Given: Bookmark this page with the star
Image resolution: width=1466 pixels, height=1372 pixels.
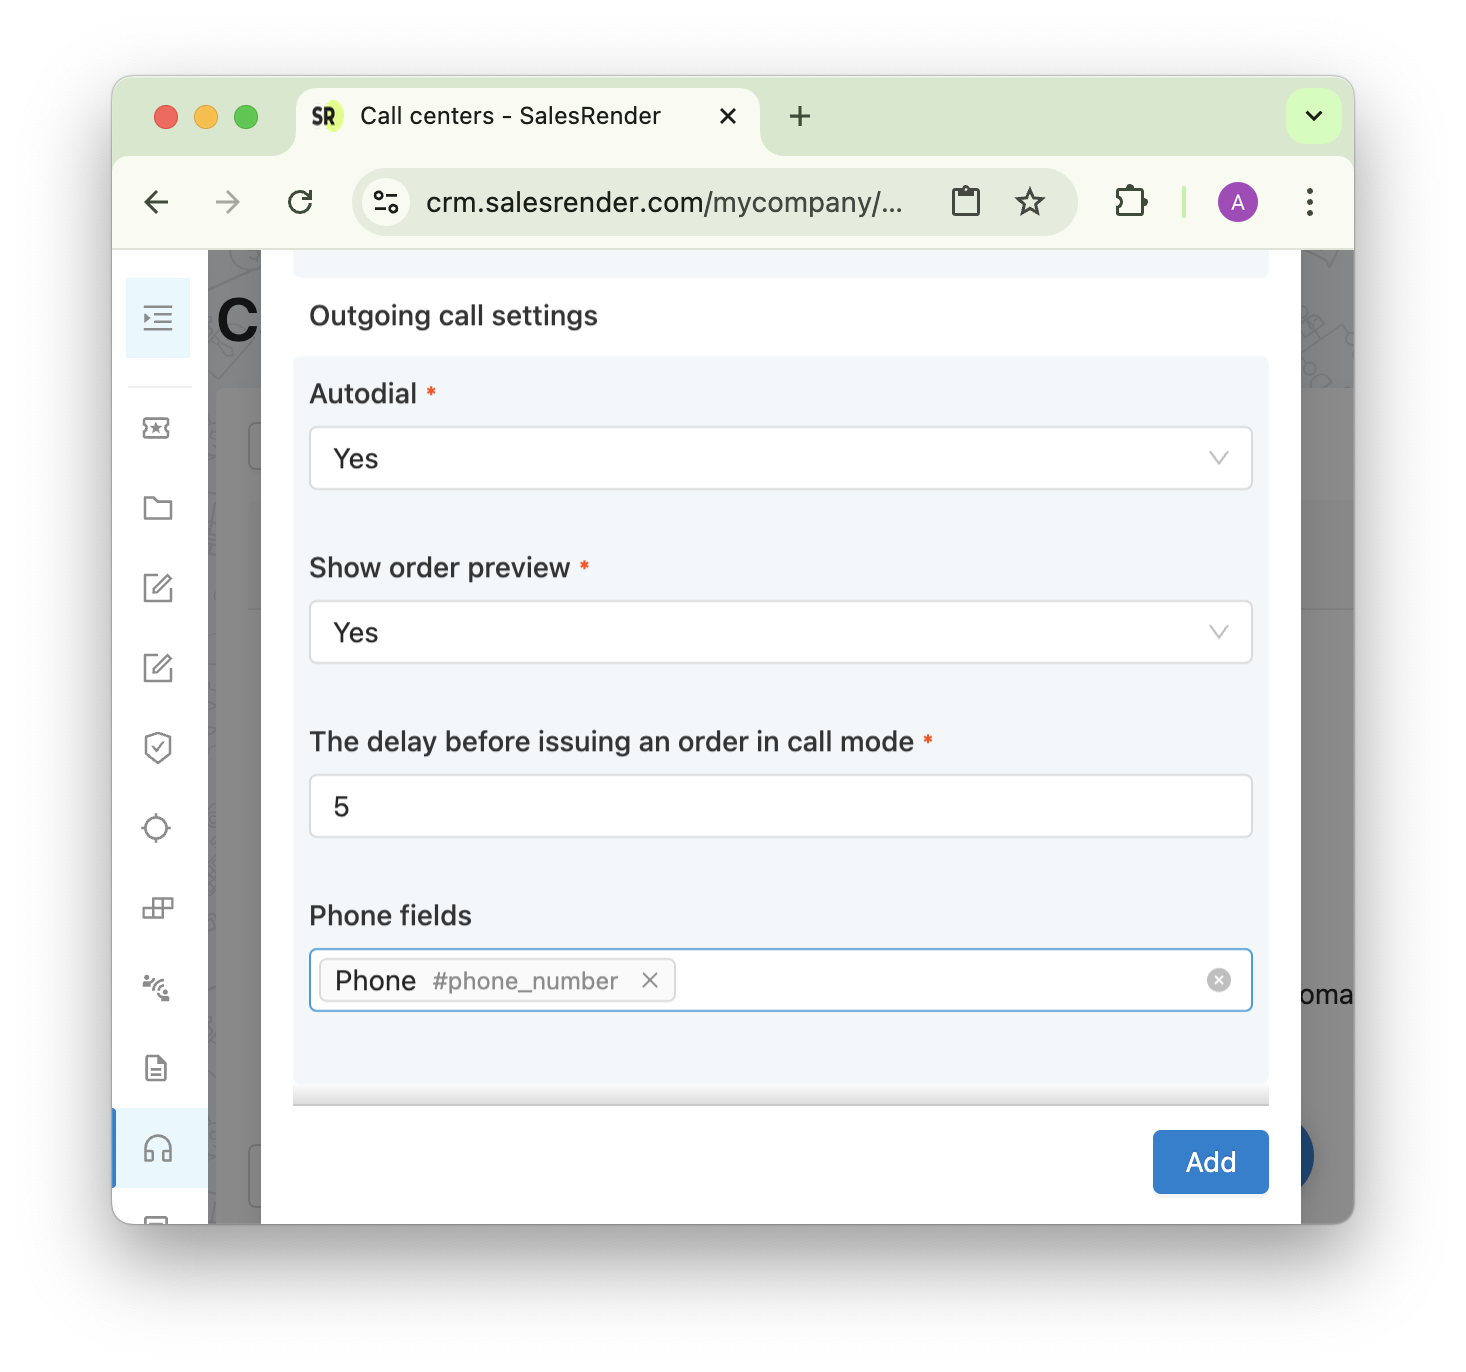Looking at the screenshot, I should pyautogui.click(x=1030, y=202).
